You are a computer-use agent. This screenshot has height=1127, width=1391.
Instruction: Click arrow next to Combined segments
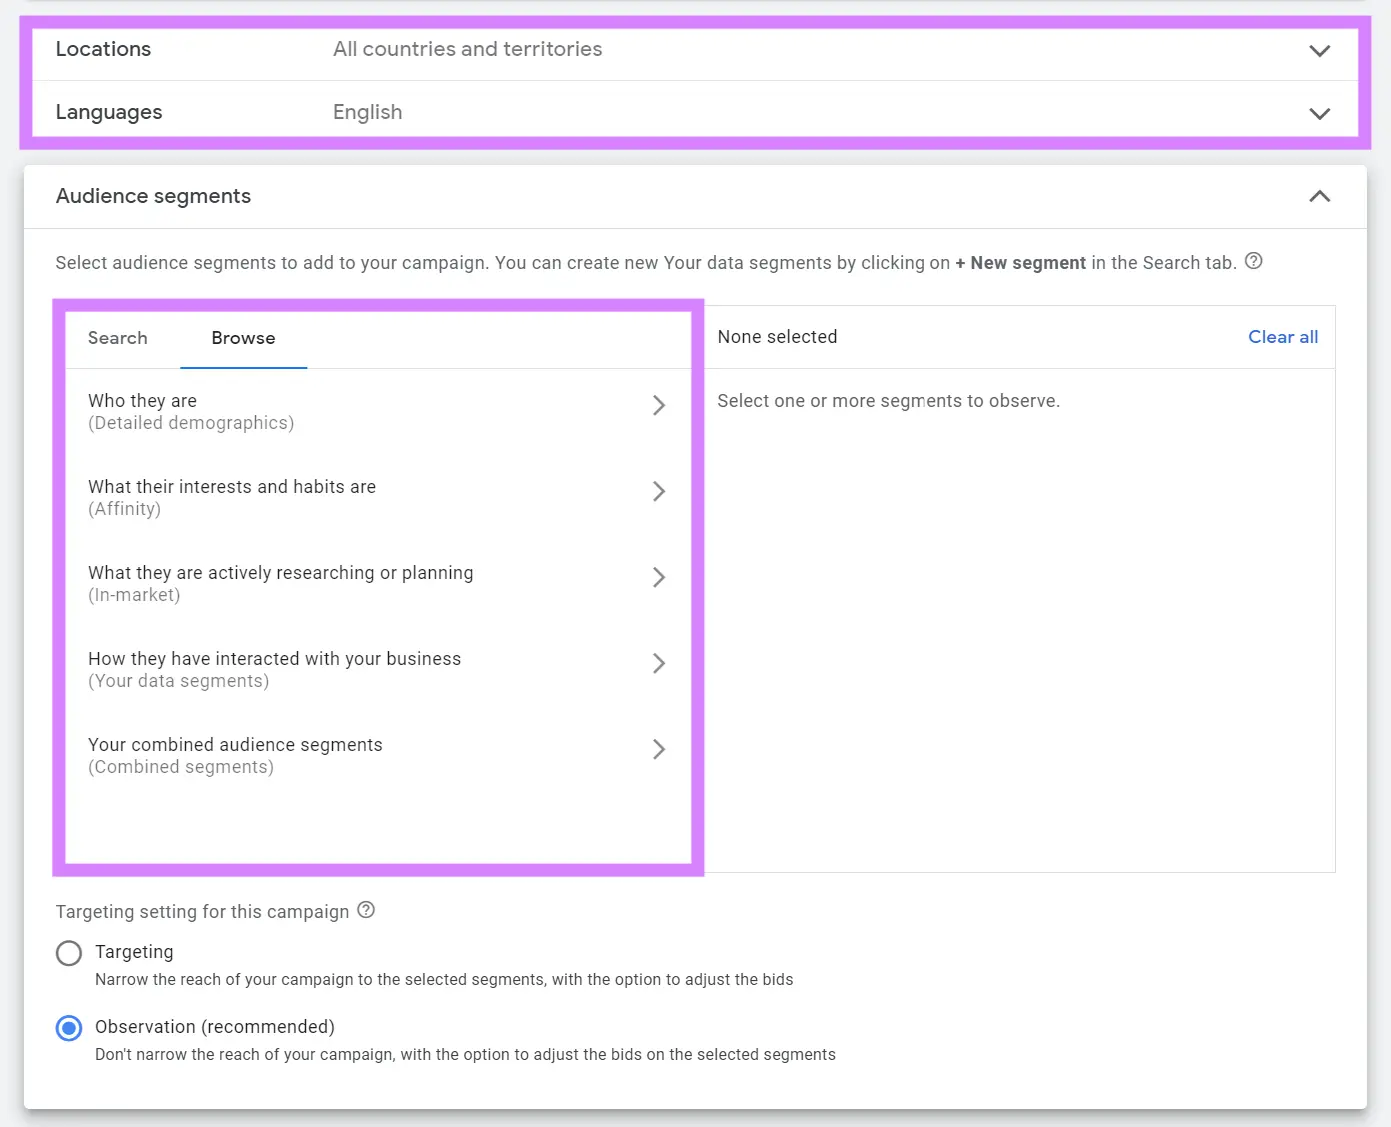(658, 749)
